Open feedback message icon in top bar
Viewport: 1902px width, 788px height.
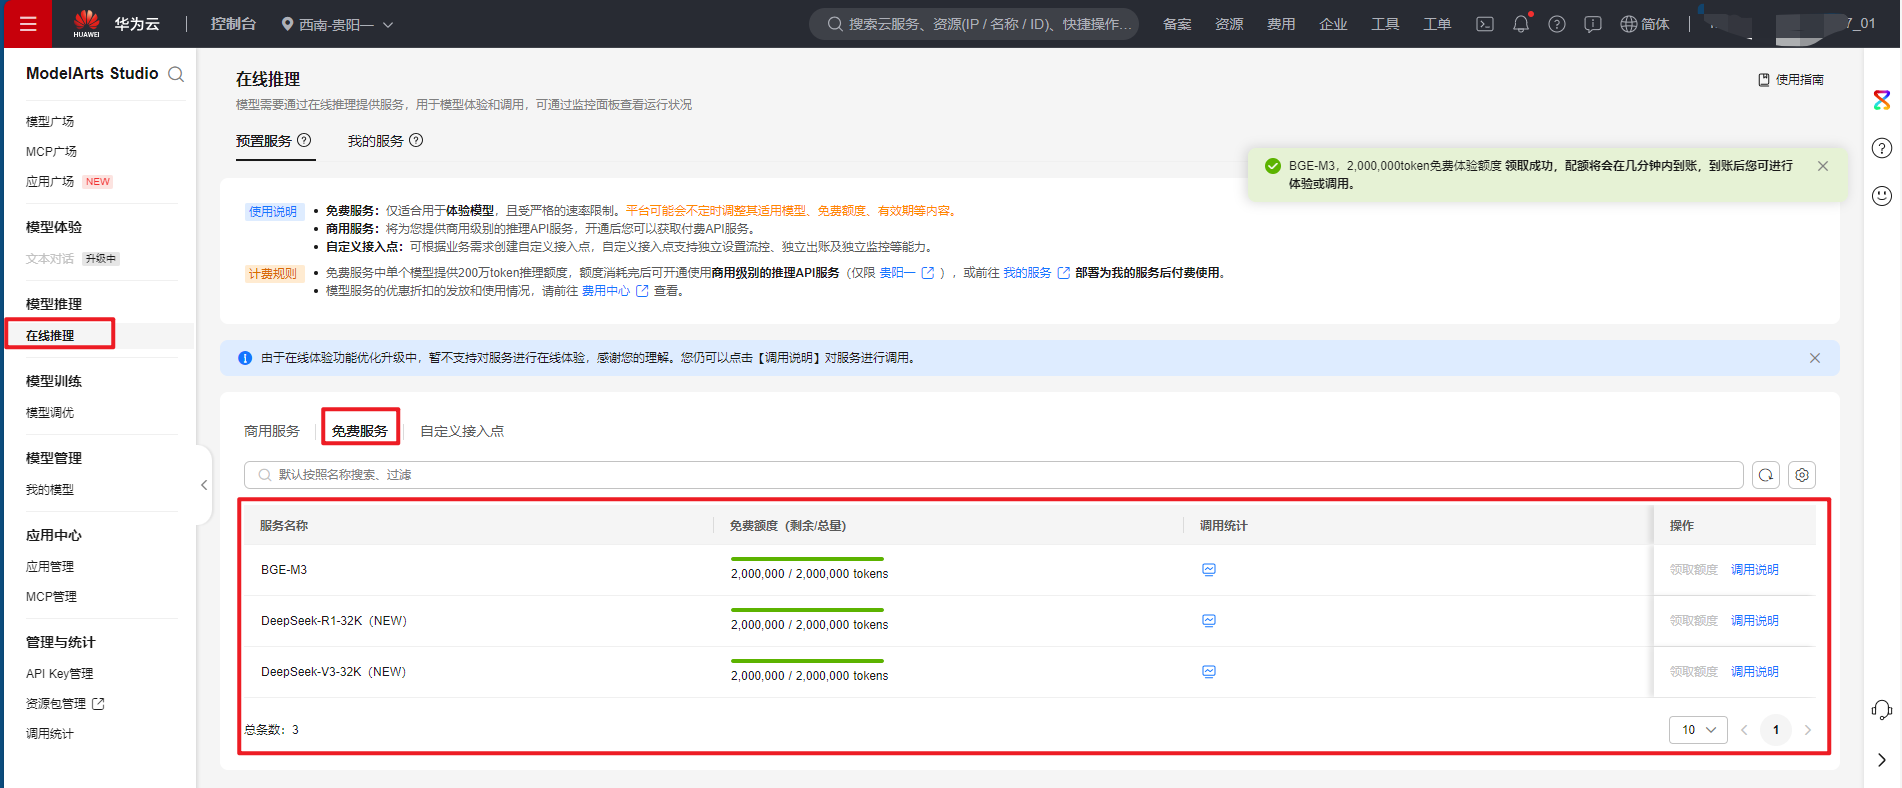click(1593, 24)
